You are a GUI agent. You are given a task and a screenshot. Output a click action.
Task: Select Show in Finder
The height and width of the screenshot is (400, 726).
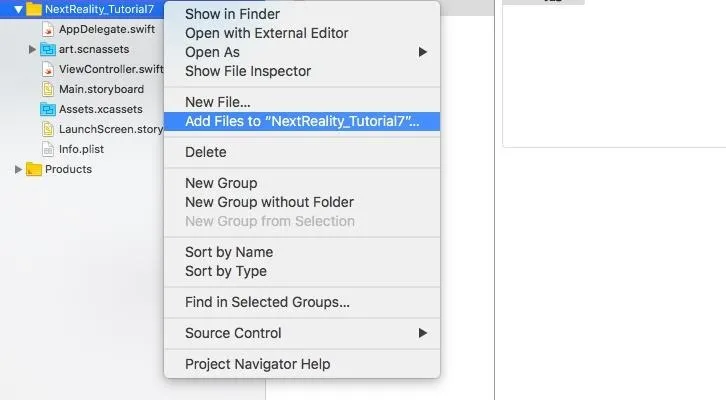coord(232,14)
